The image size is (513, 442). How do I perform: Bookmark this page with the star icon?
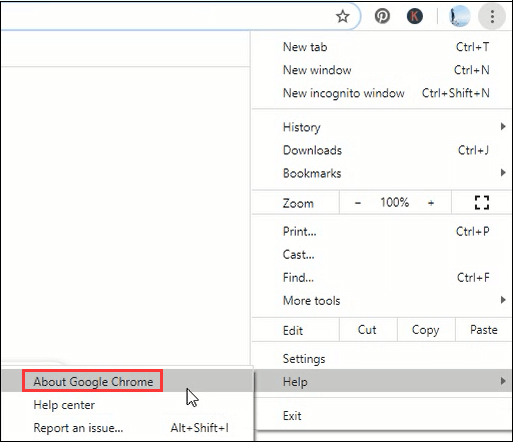[x=342, y=16]
